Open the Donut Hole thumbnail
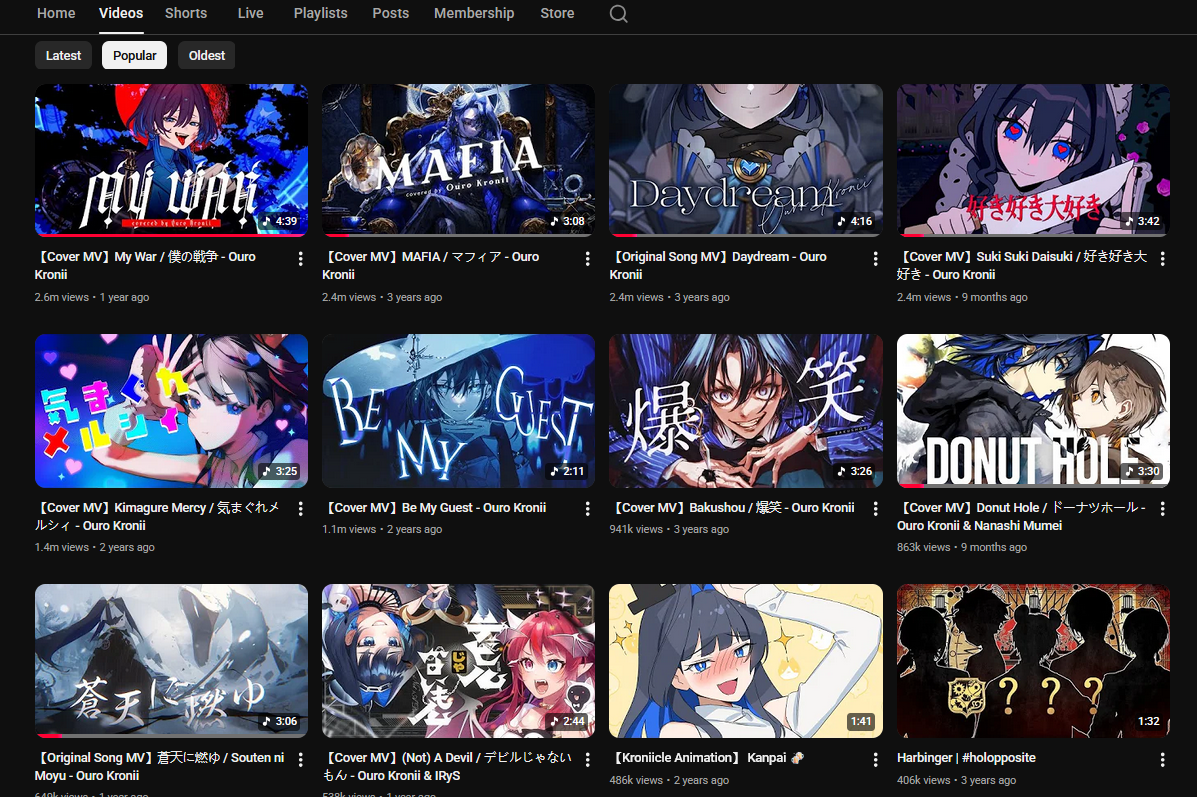Screen dimensions: 1197x797 [x=1034, y=411]
